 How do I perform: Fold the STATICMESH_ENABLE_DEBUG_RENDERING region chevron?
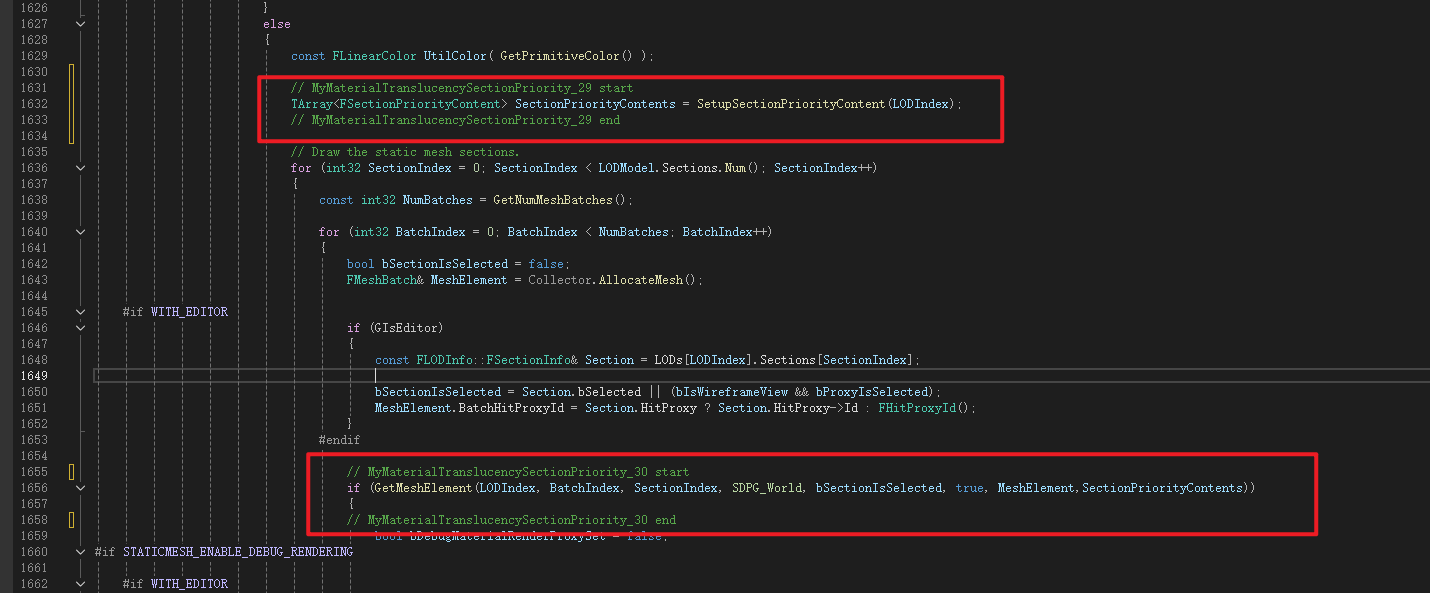click(x=80, y=552)
